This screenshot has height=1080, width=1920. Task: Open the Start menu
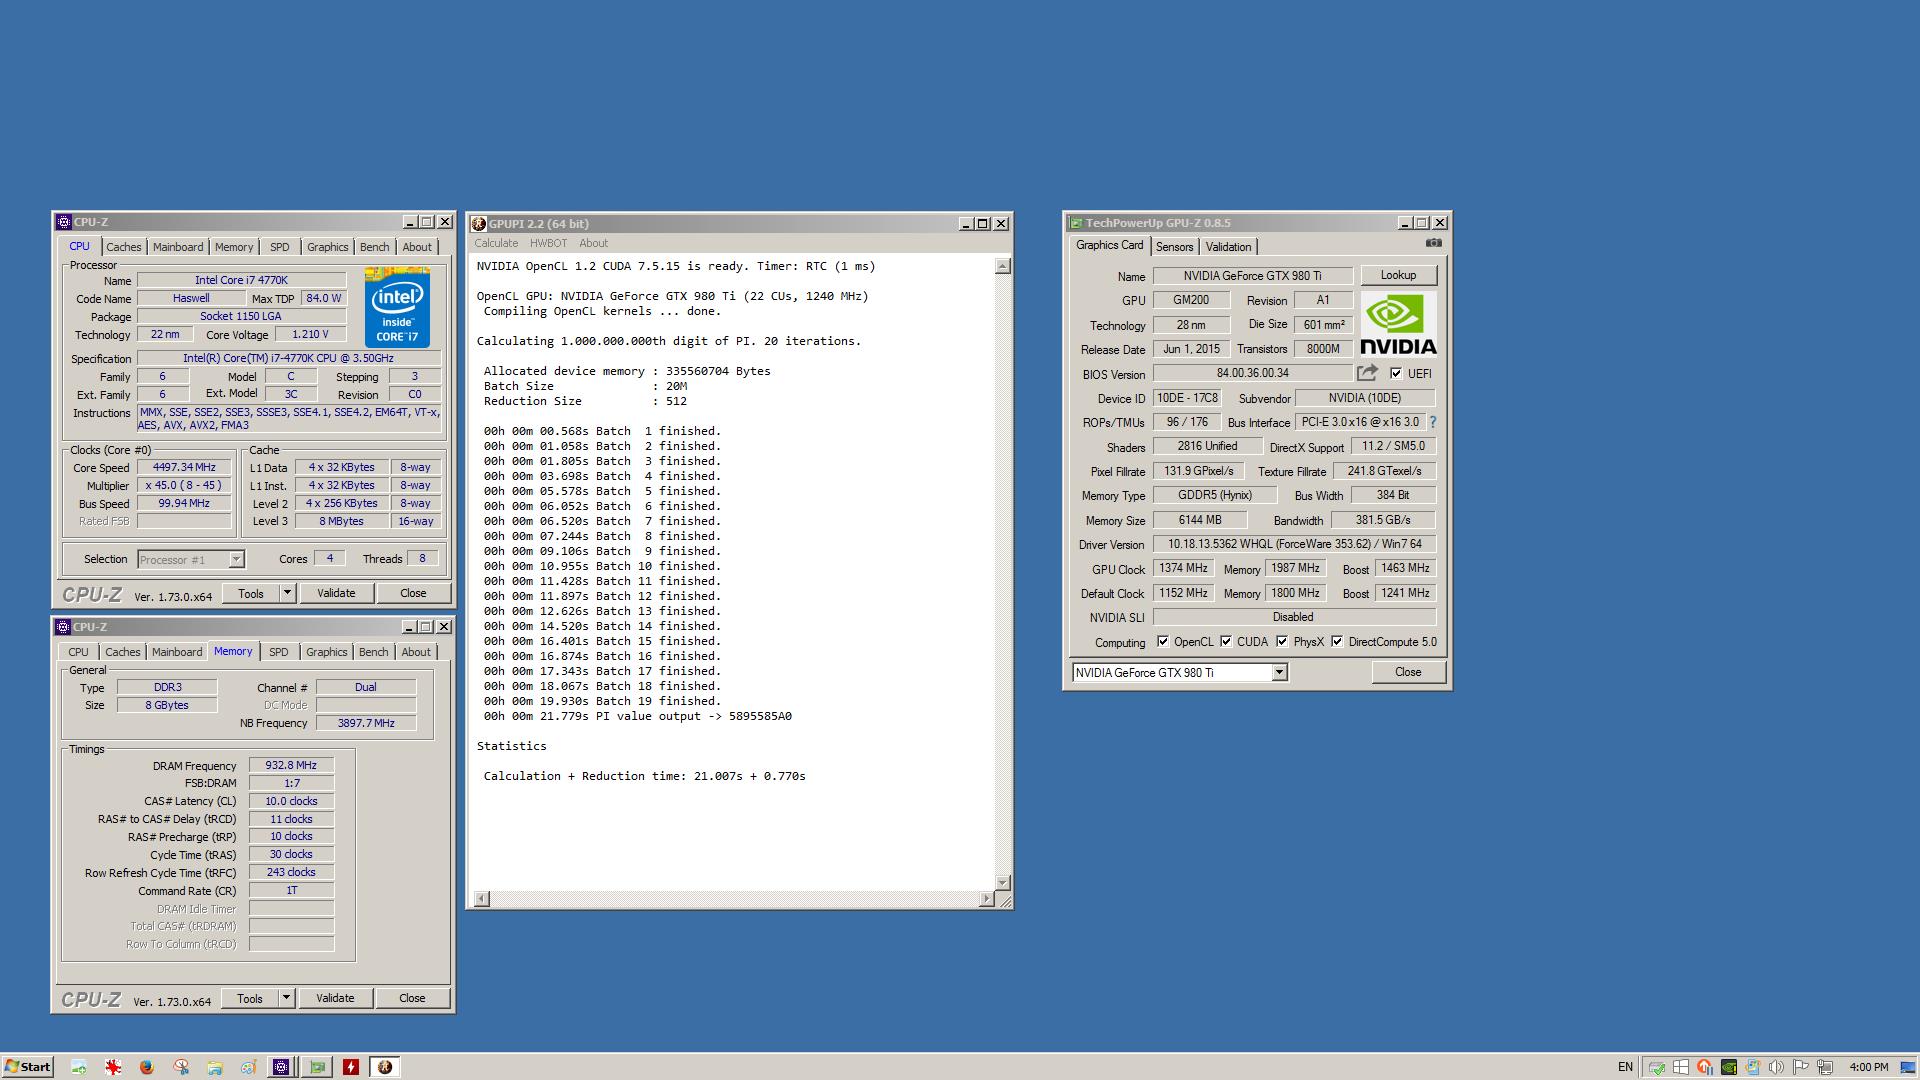28,1067
